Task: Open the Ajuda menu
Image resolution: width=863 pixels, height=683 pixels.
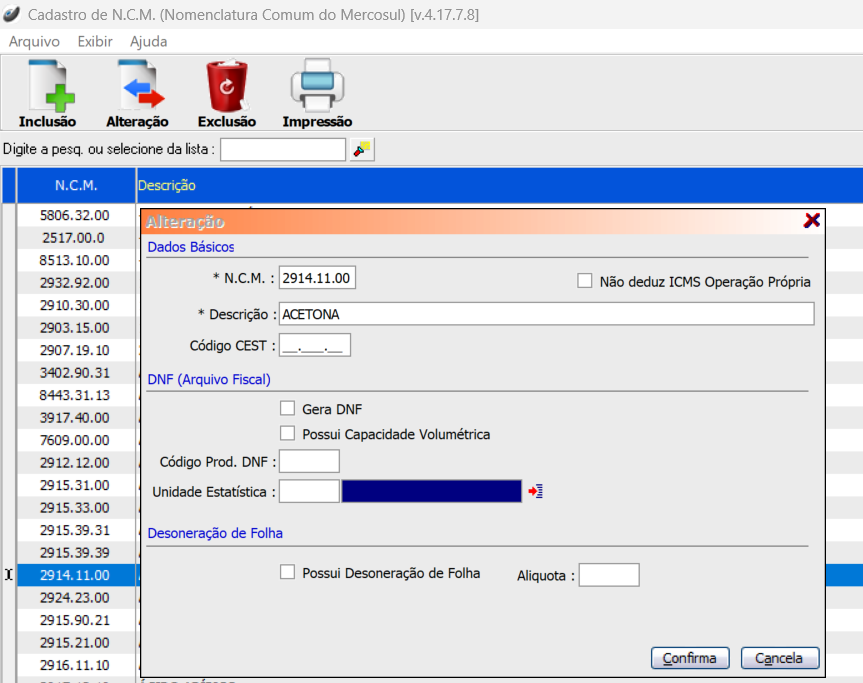Action: click(149, 41)
